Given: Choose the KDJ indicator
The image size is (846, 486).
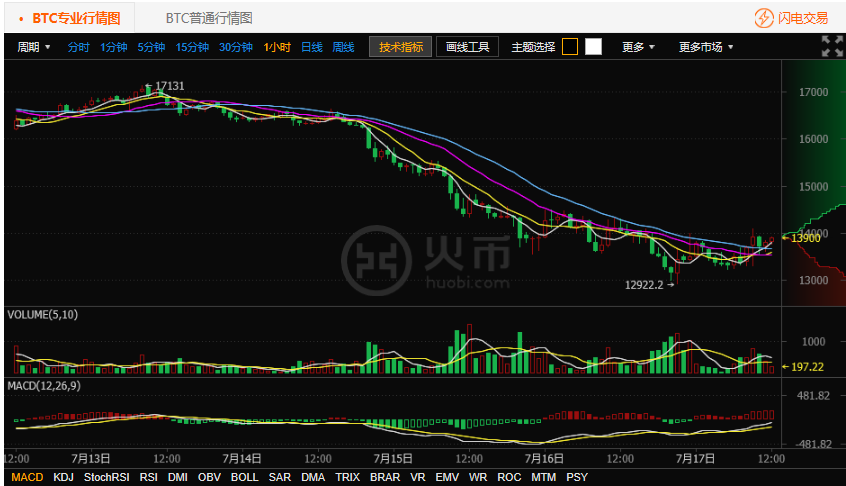Looking at the screenshot, I should click(63, 477).
